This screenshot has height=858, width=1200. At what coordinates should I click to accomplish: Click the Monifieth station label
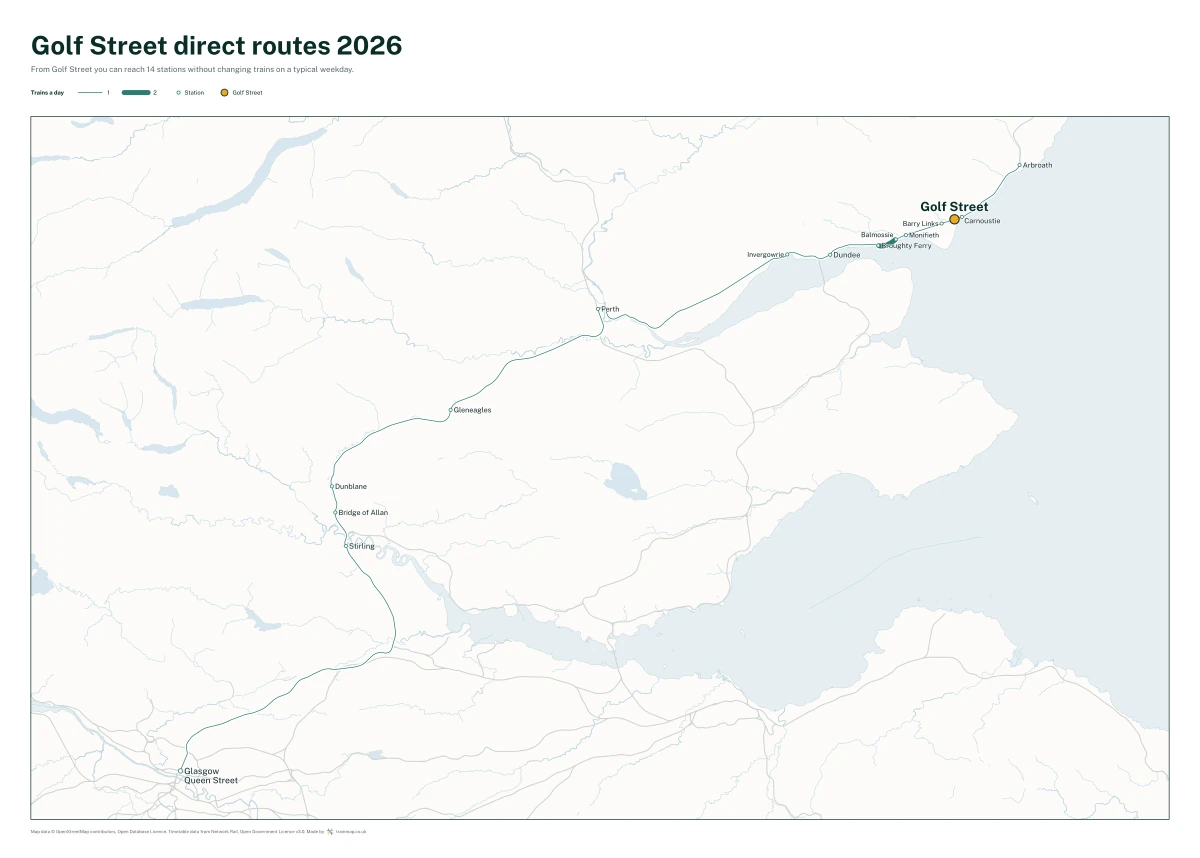tap(924, 235)
